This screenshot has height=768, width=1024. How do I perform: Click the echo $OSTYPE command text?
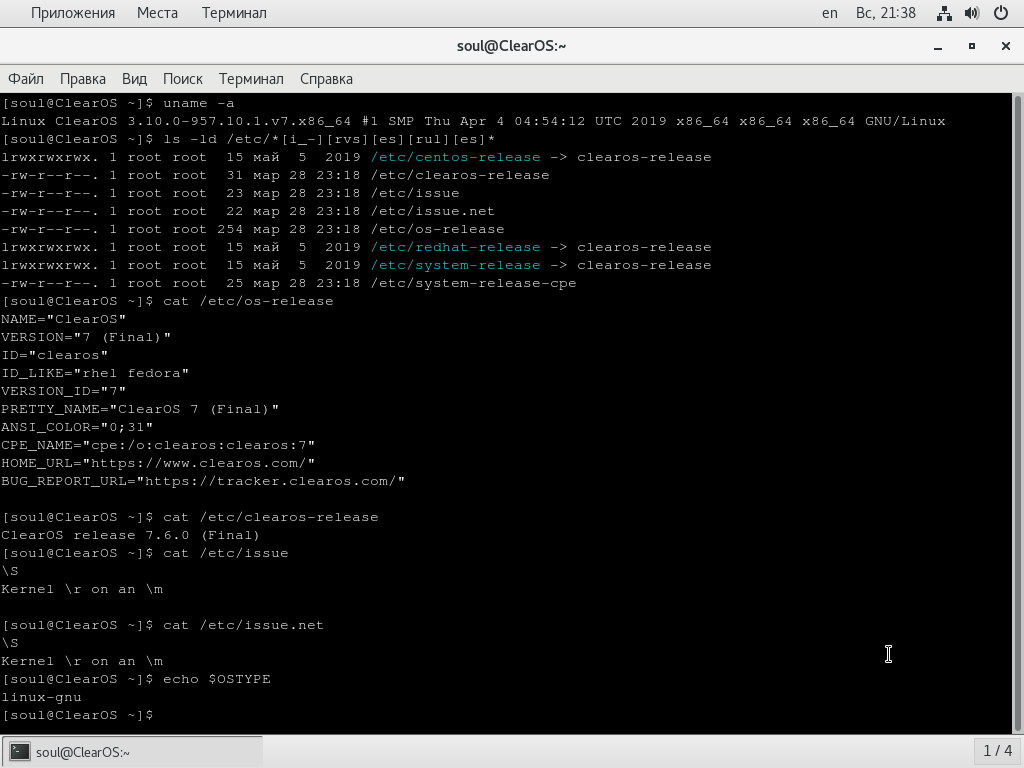point(217,679)
